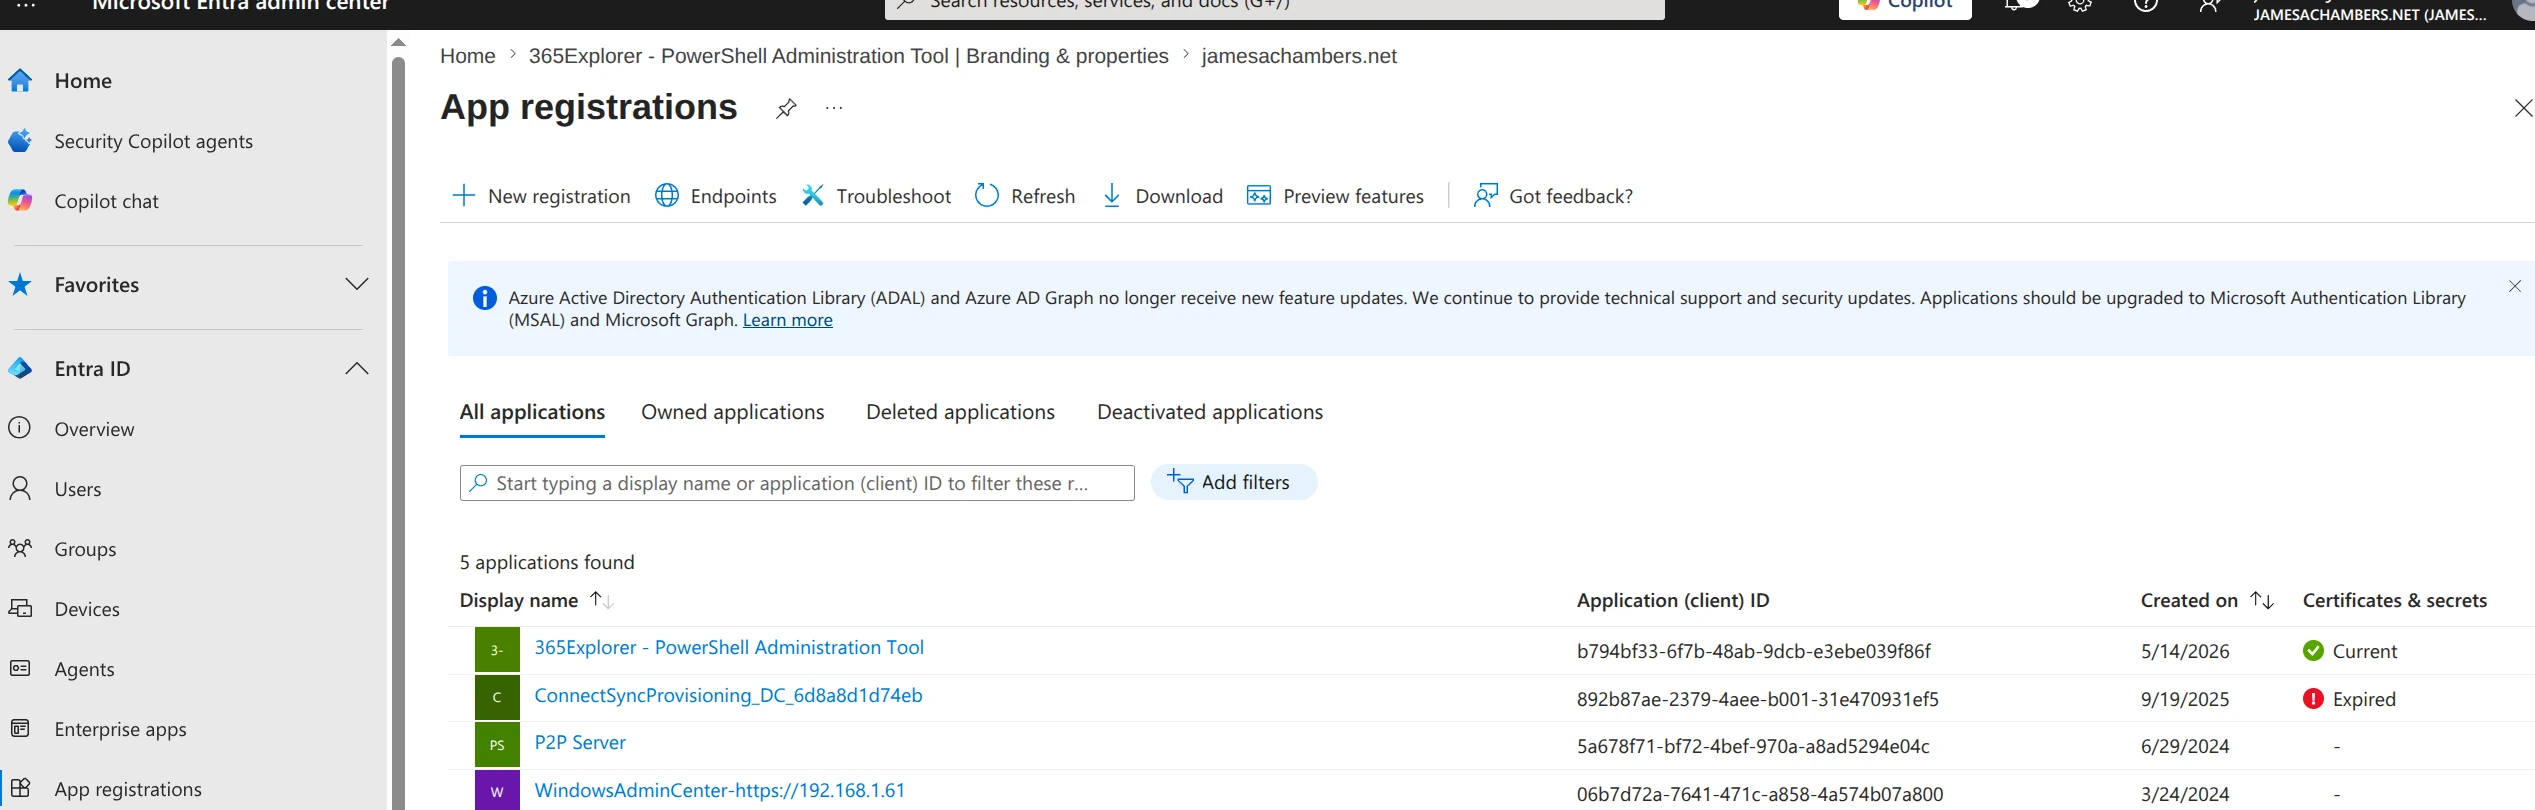Switch to Owned applications tab
This screenshot has height=810, width=2535.
pos(733,412)
